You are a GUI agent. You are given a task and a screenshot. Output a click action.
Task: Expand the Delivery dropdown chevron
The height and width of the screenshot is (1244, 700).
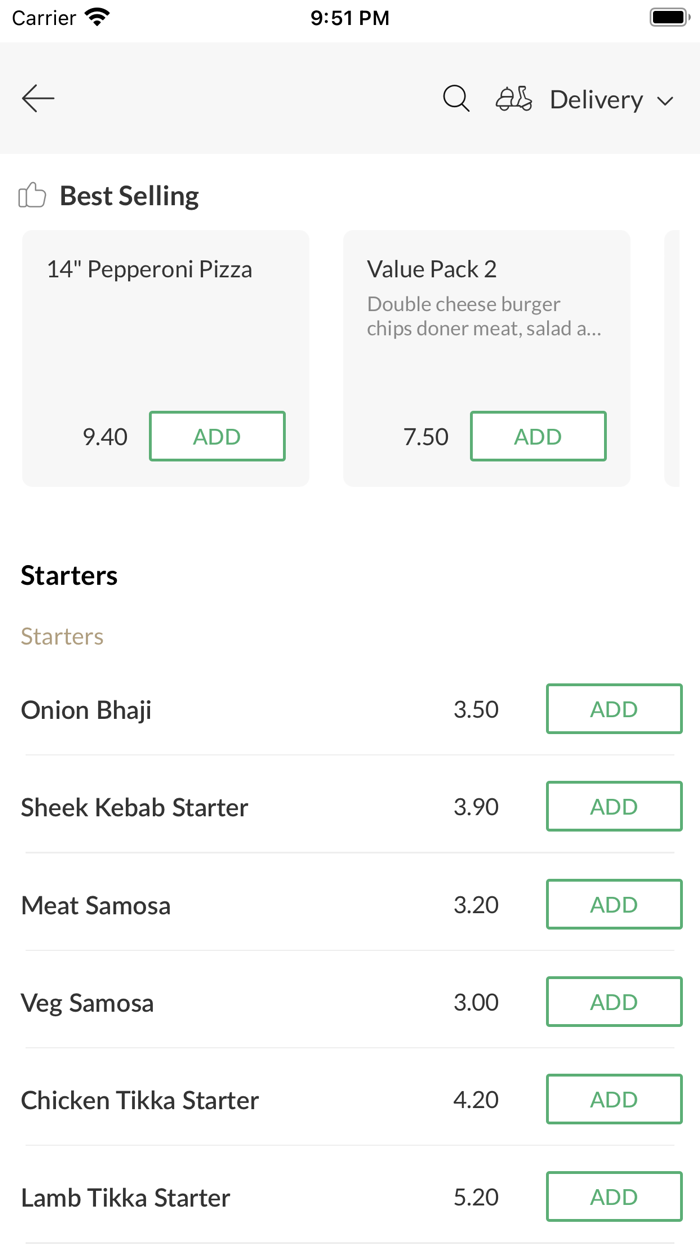point(665,101)
